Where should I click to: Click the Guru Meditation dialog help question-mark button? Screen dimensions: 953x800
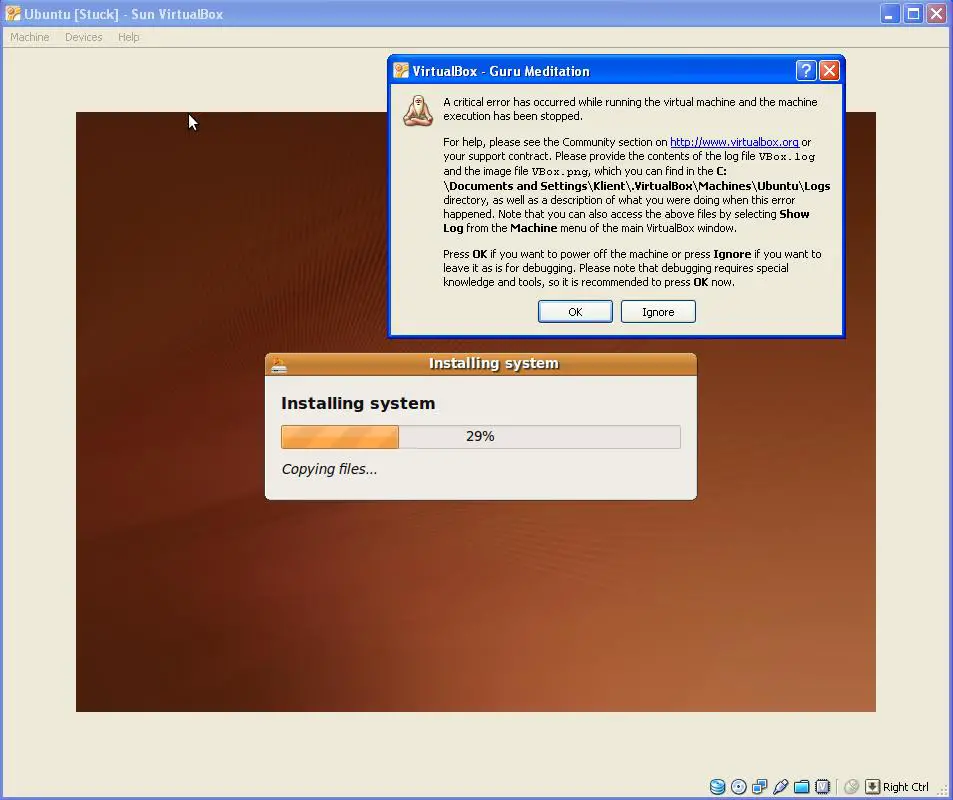tap(805, 71)
